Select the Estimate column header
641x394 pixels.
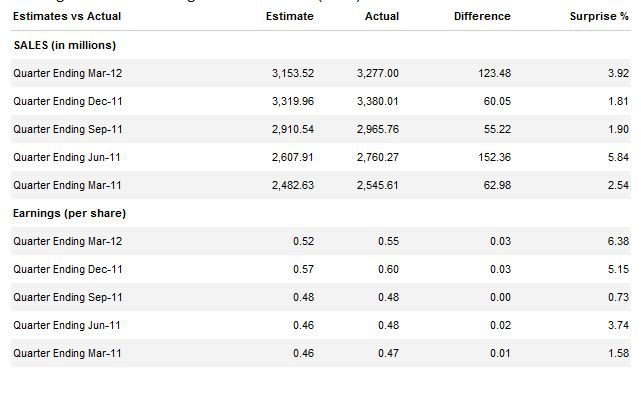point(289,16)
